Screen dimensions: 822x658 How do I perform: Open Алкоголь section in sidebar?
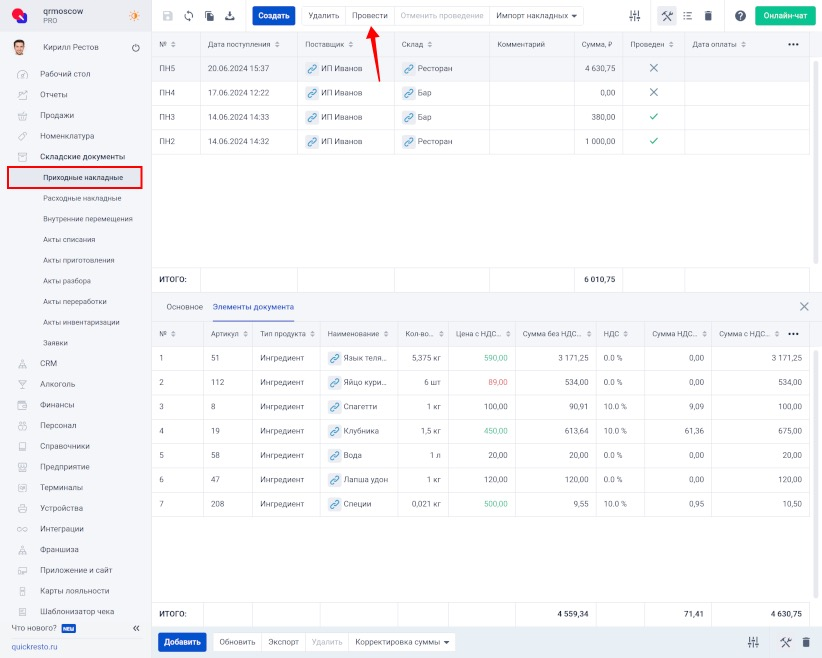[x=58, y=384]
